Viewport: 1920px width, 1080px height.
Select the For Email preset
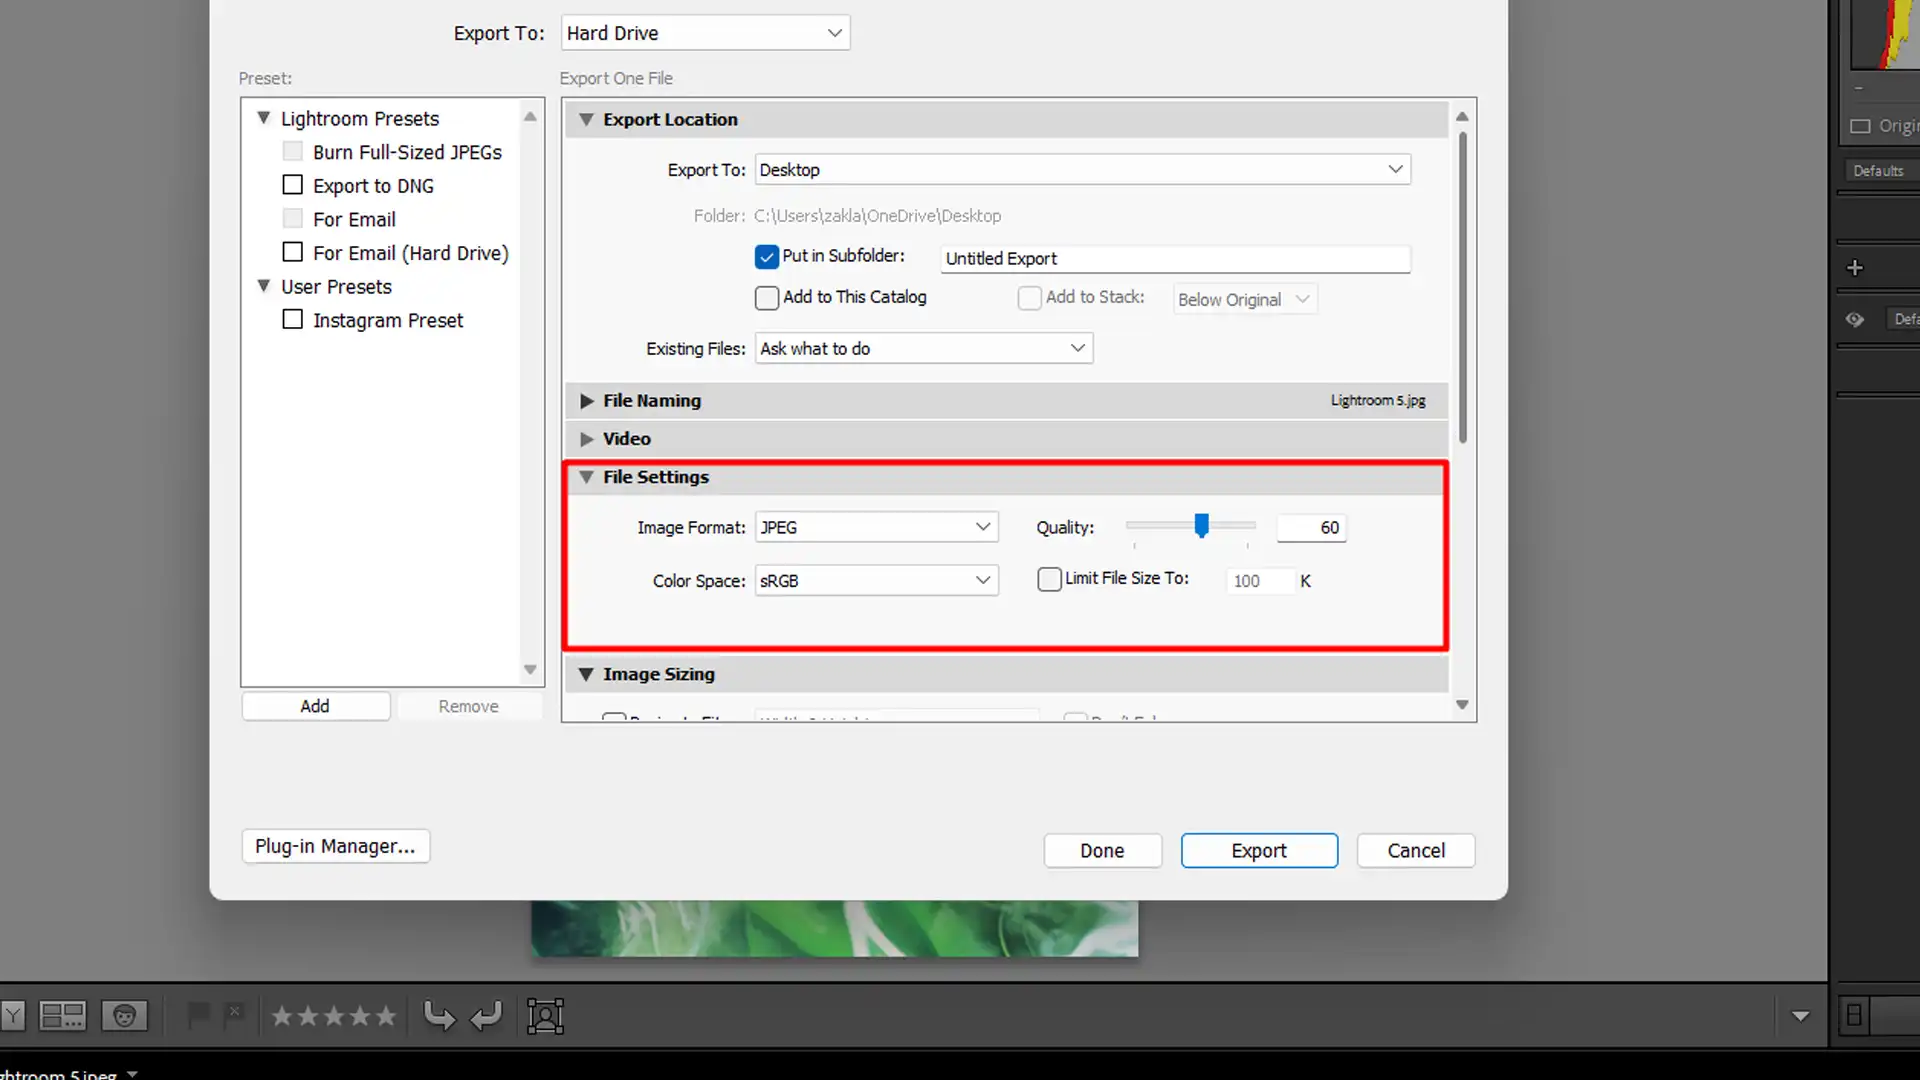point(355,219)
